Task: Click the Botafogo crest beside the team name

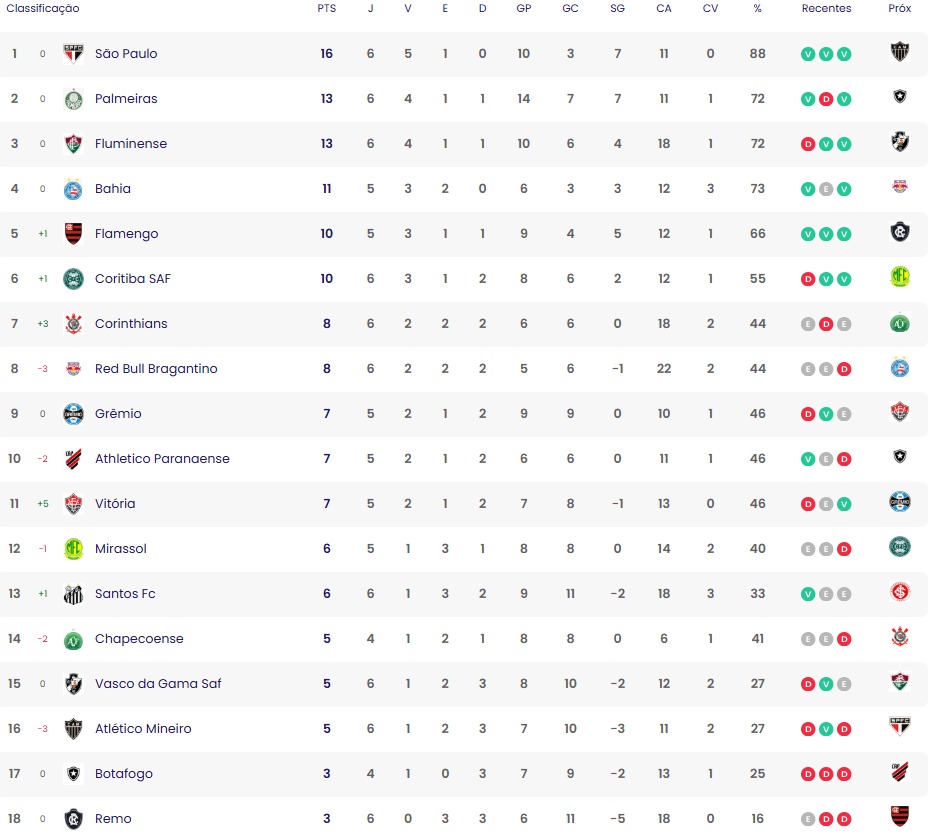Action: (73, 774)
